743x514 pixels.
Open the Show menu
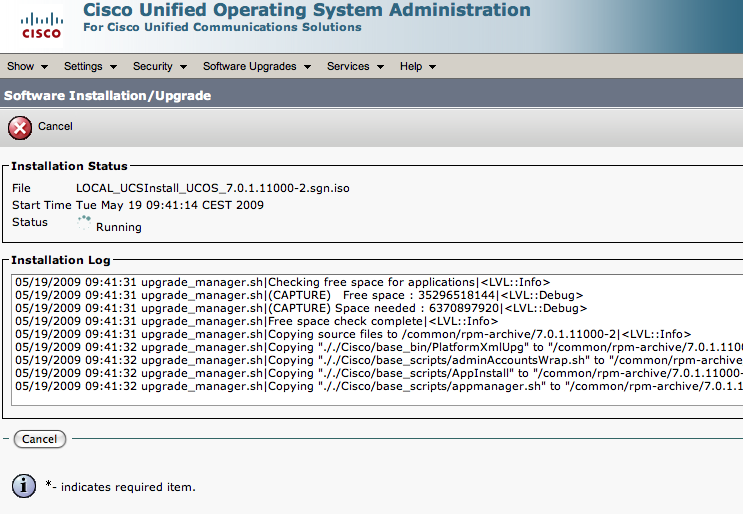tap(27, 66)
